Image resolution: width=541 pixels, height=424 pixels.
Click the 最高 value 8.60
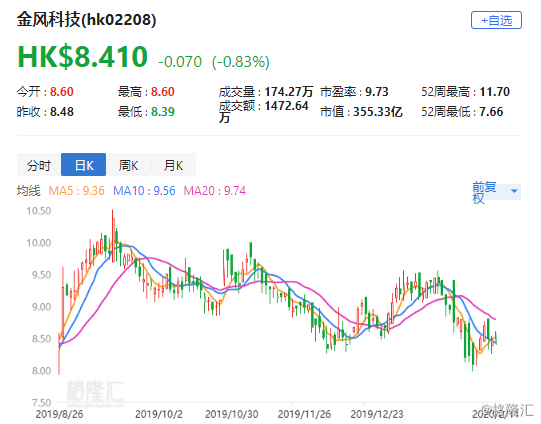163,92
